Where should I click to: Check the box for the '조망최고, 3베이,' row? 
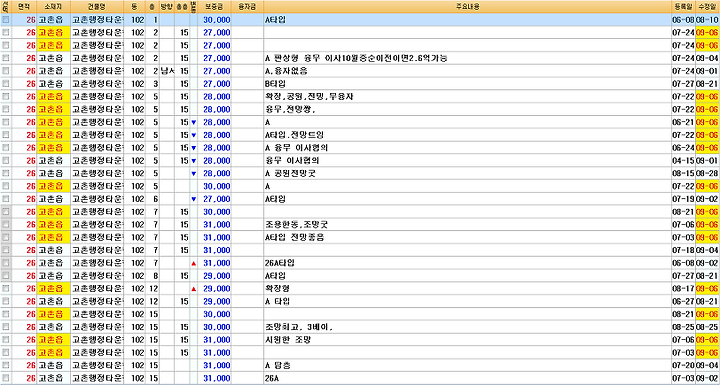6,327
